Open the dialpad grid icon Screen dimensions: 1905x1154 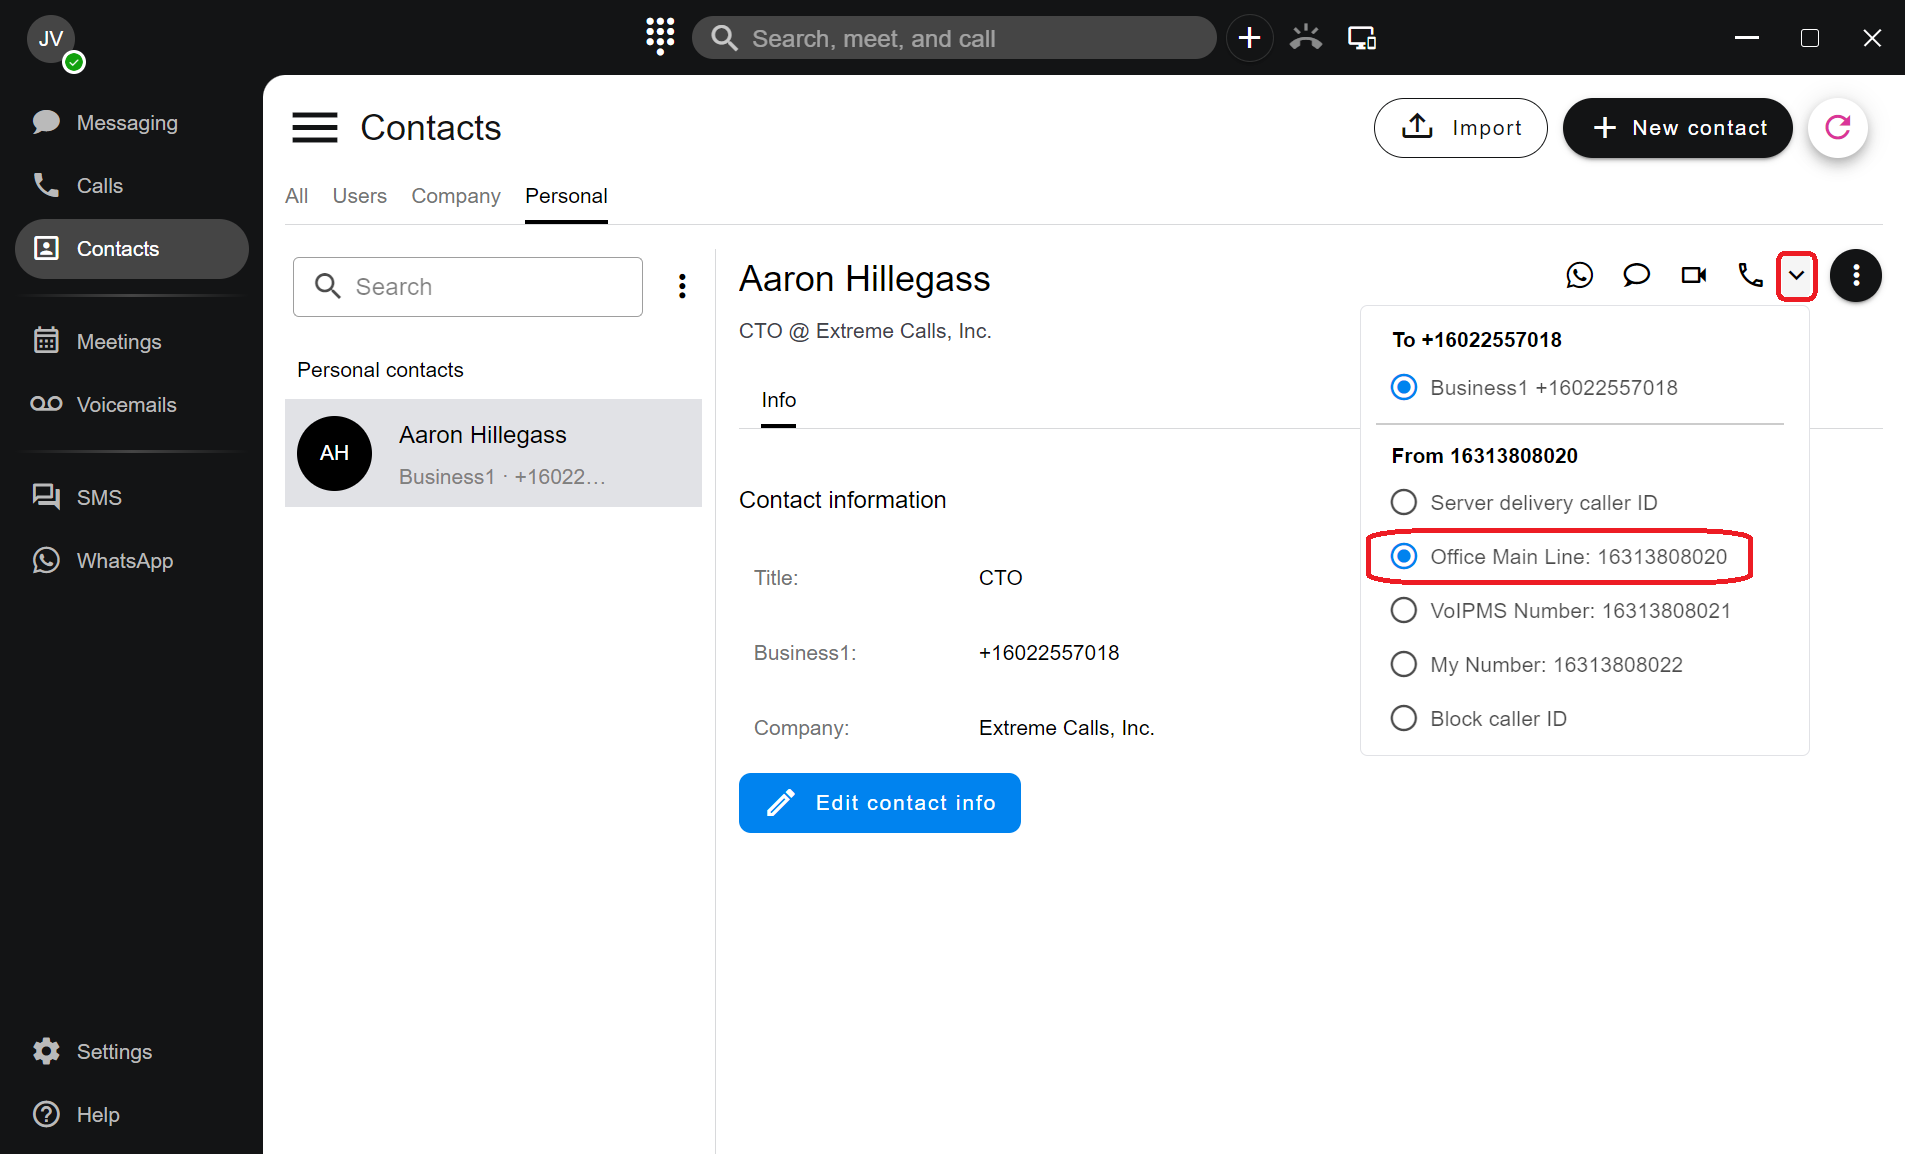coord(660,37)
